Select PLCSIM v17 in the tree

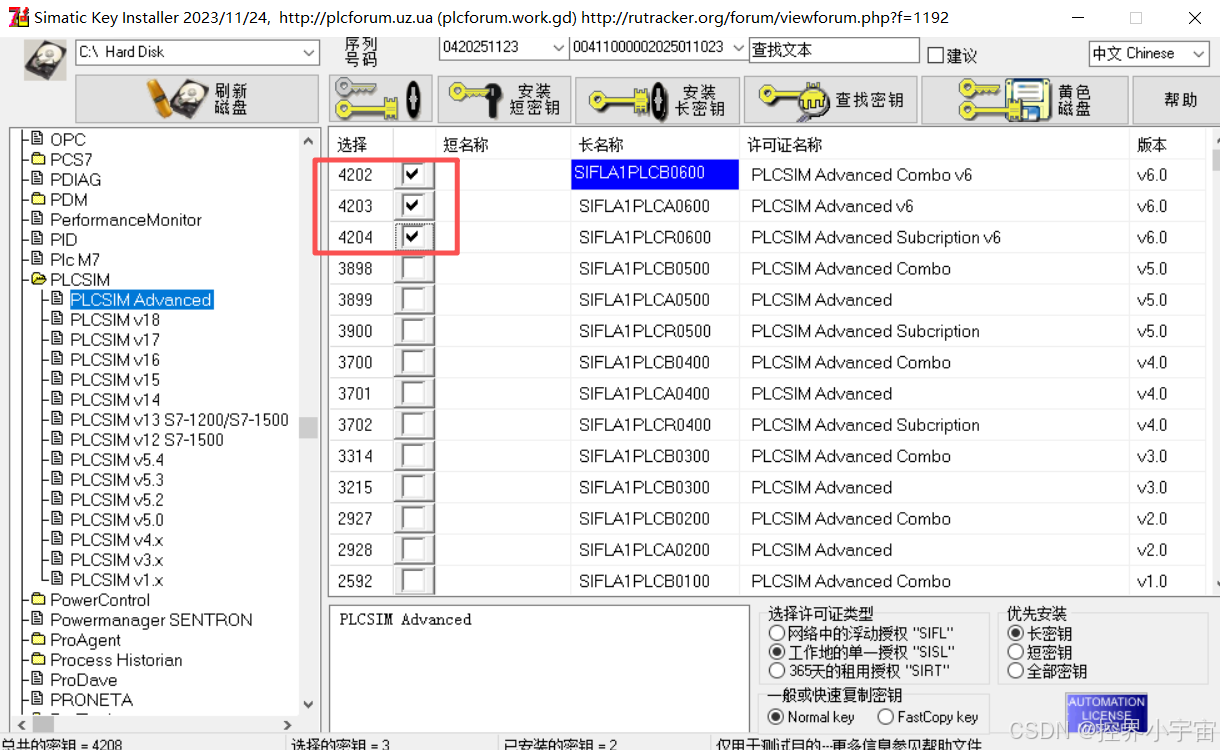tap(115, 340)
